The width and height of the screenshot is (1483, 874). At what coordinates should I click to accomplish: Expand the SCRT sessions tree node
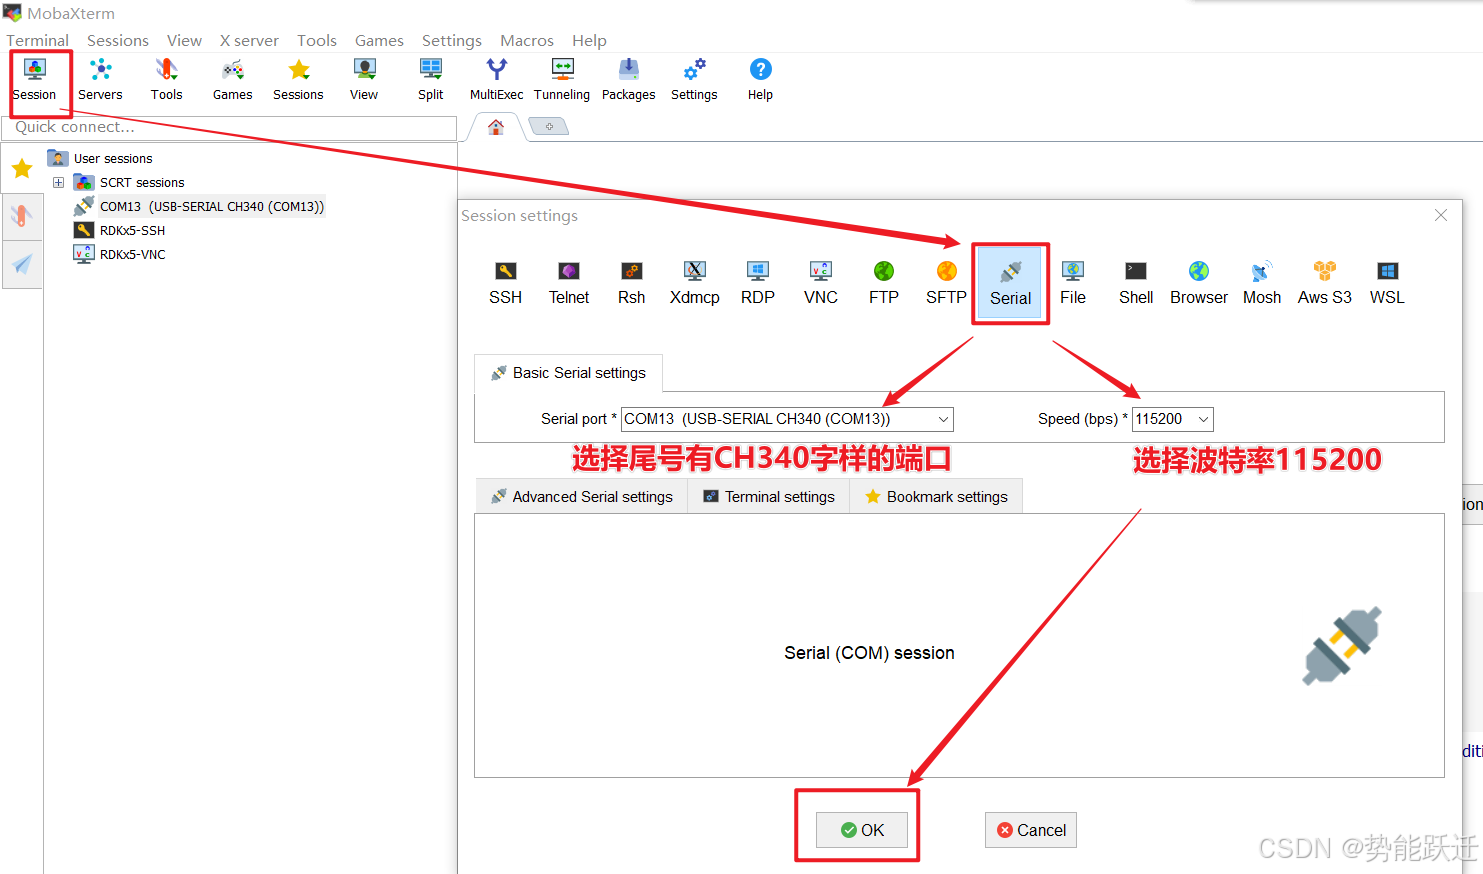point(58,182)
